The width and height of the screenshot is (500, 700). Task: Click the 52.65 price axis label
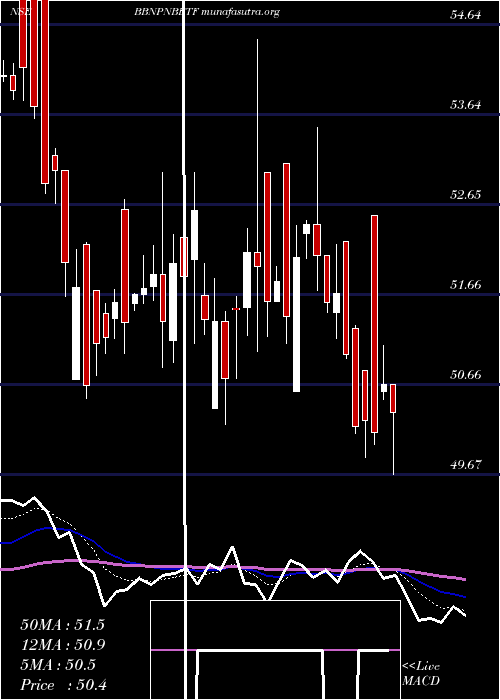point(466,195)
